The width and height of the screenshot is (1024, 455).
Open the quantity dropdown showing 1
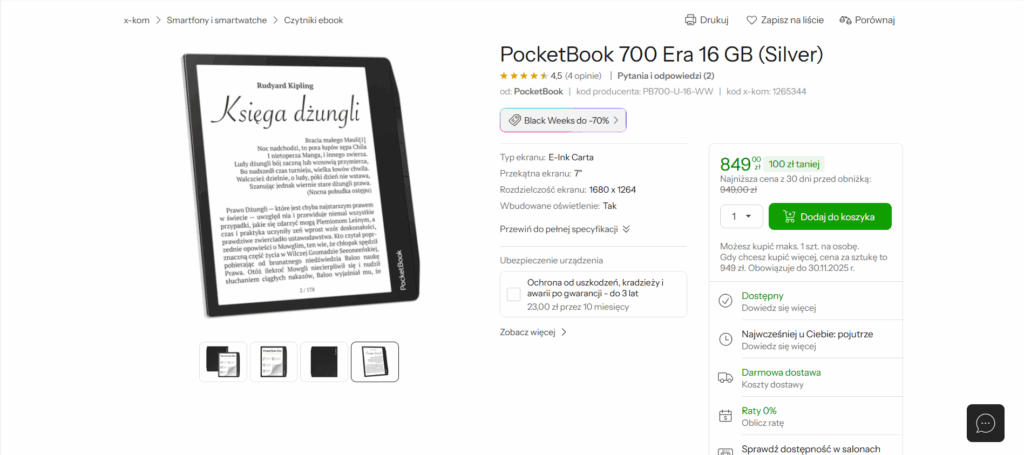(741, 216)
